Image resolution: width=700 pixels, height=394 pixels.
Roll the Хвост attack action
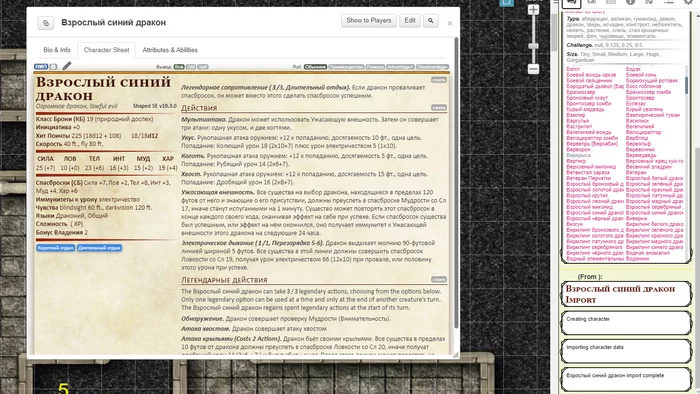point(191,174)
